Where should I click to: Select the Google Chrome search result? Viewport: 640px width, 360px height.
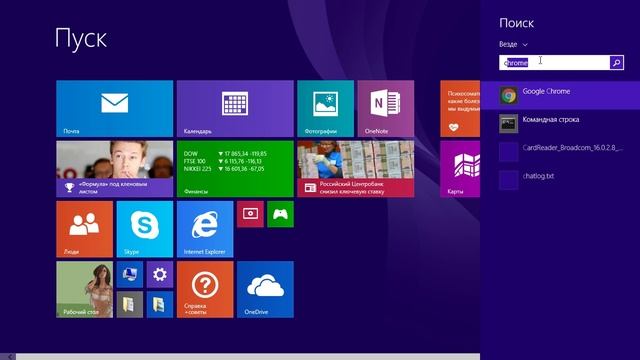point(560,95)
